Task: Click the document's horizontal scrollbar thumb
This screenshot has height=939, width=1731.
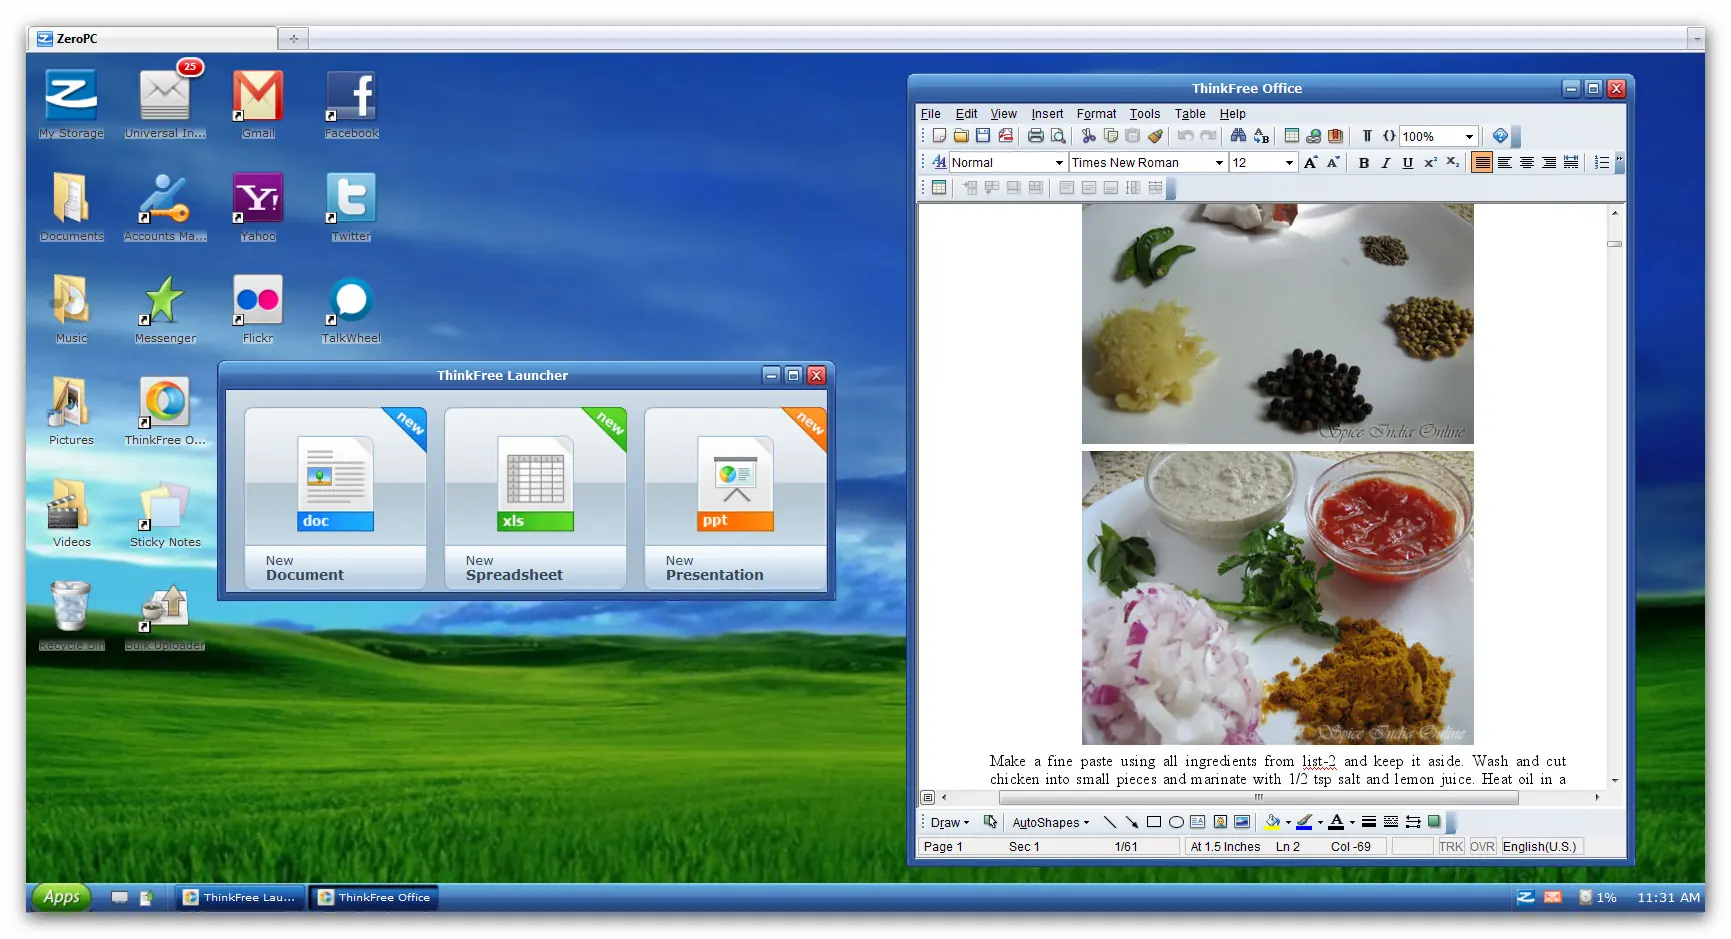Action: pyautogui.click(x=1258, y=797)
